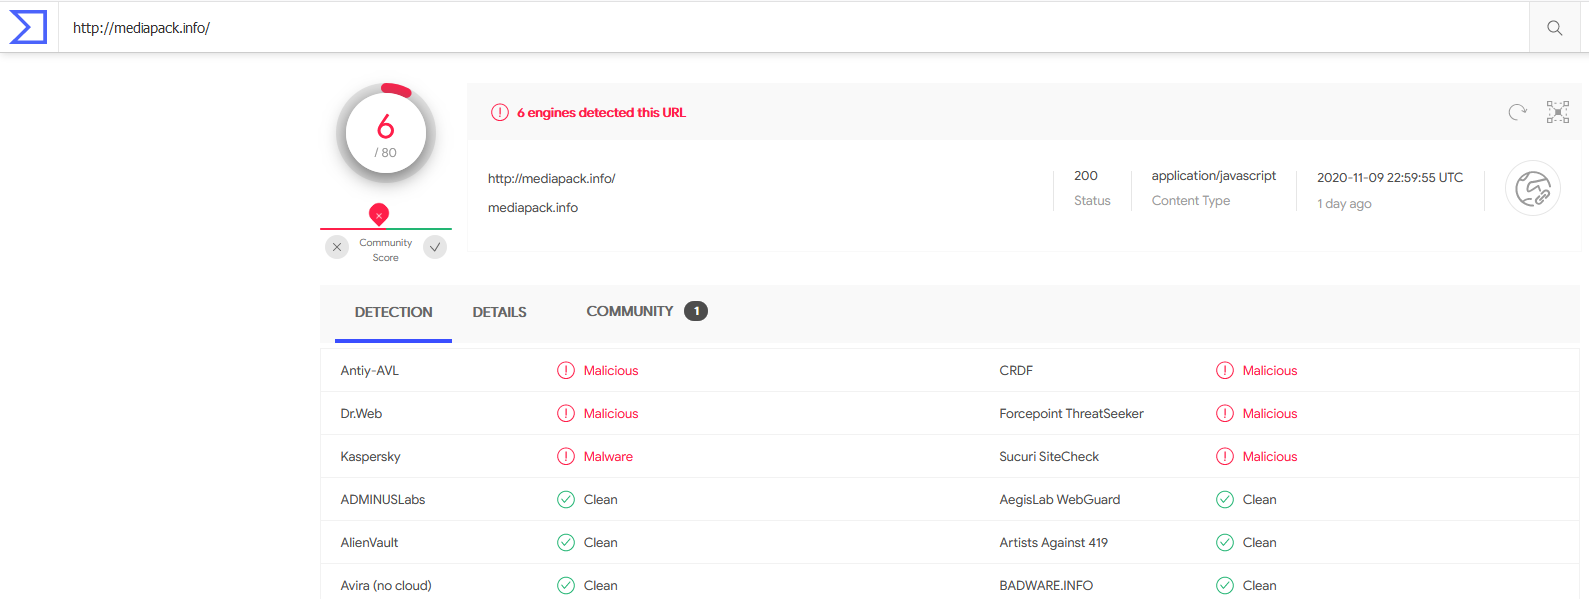
Task: Click the community score red marker
Action: point(379,214)
